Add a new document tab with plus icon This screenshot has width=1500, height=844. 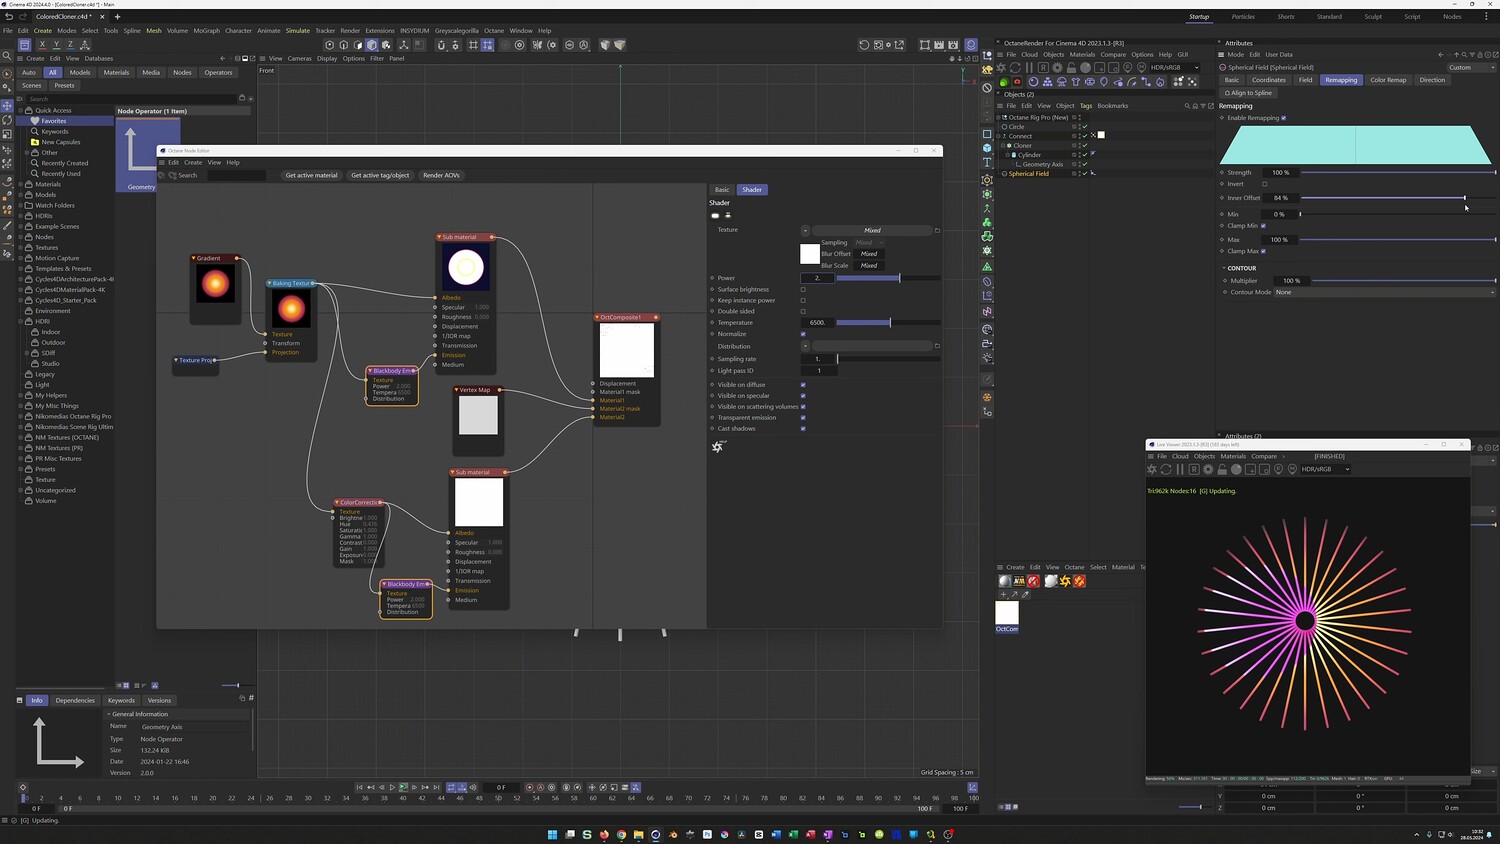click(x=117, y=17)
